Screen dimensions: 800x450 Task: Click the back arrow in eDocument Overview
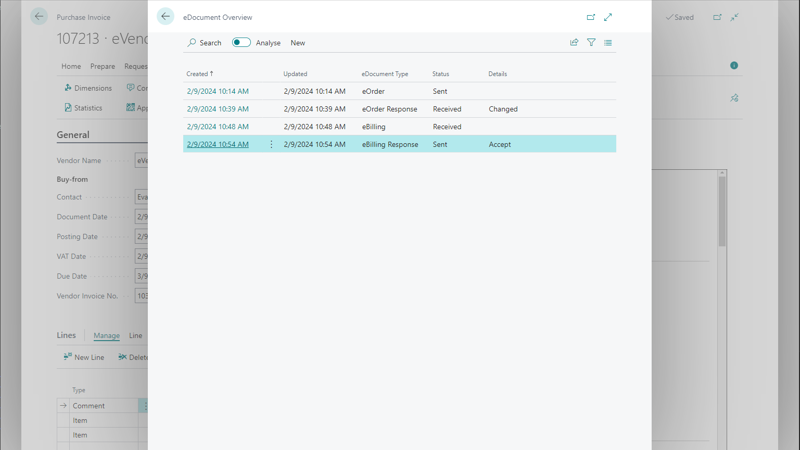(165, 17)
